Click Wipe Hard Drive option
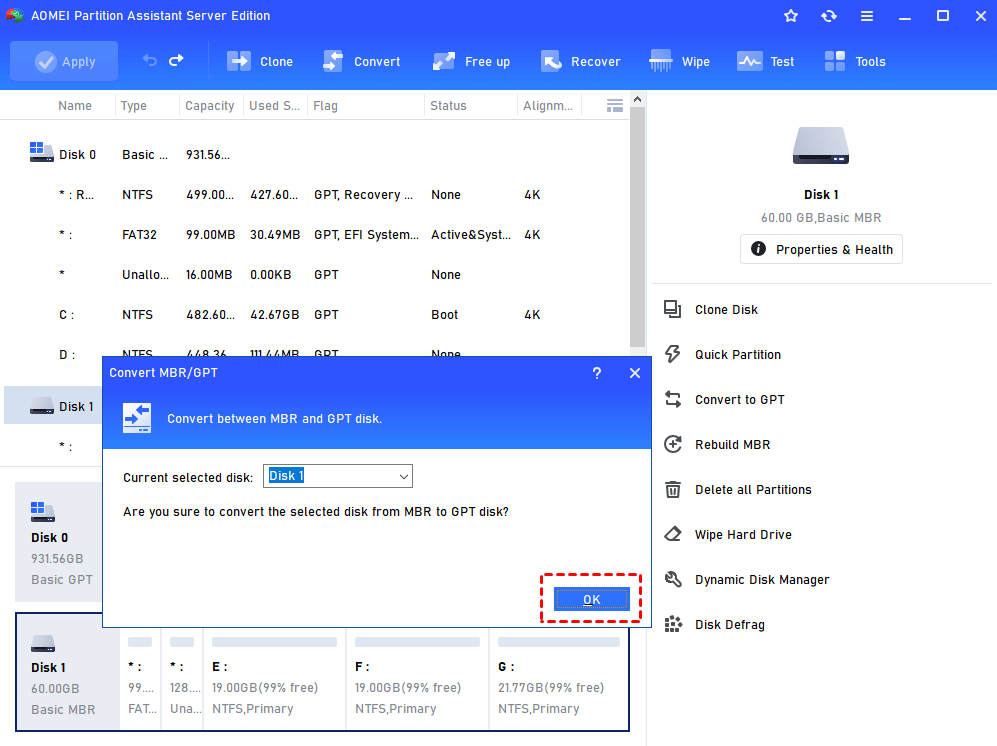Viewport: 997px width, 746px height. click(x=743, y=535)
